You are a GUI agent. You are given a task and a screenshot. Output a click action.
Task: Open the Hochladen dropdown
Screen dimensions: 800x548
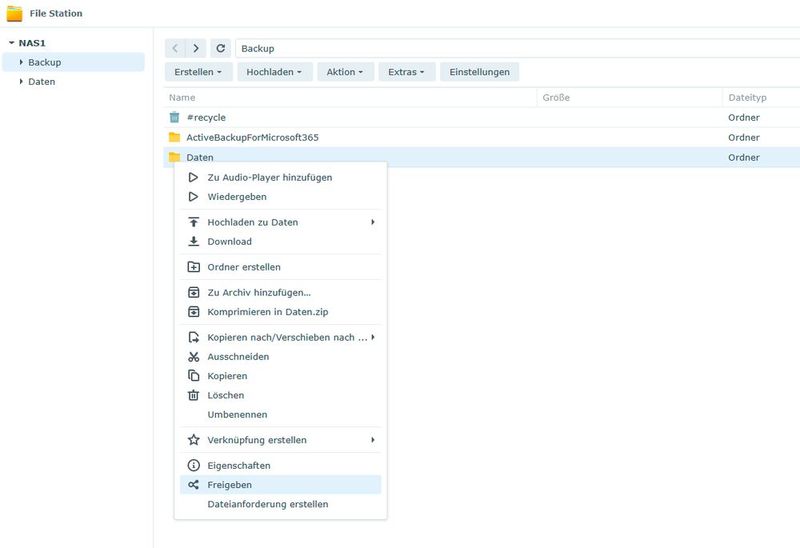click(x=274, y=72)
